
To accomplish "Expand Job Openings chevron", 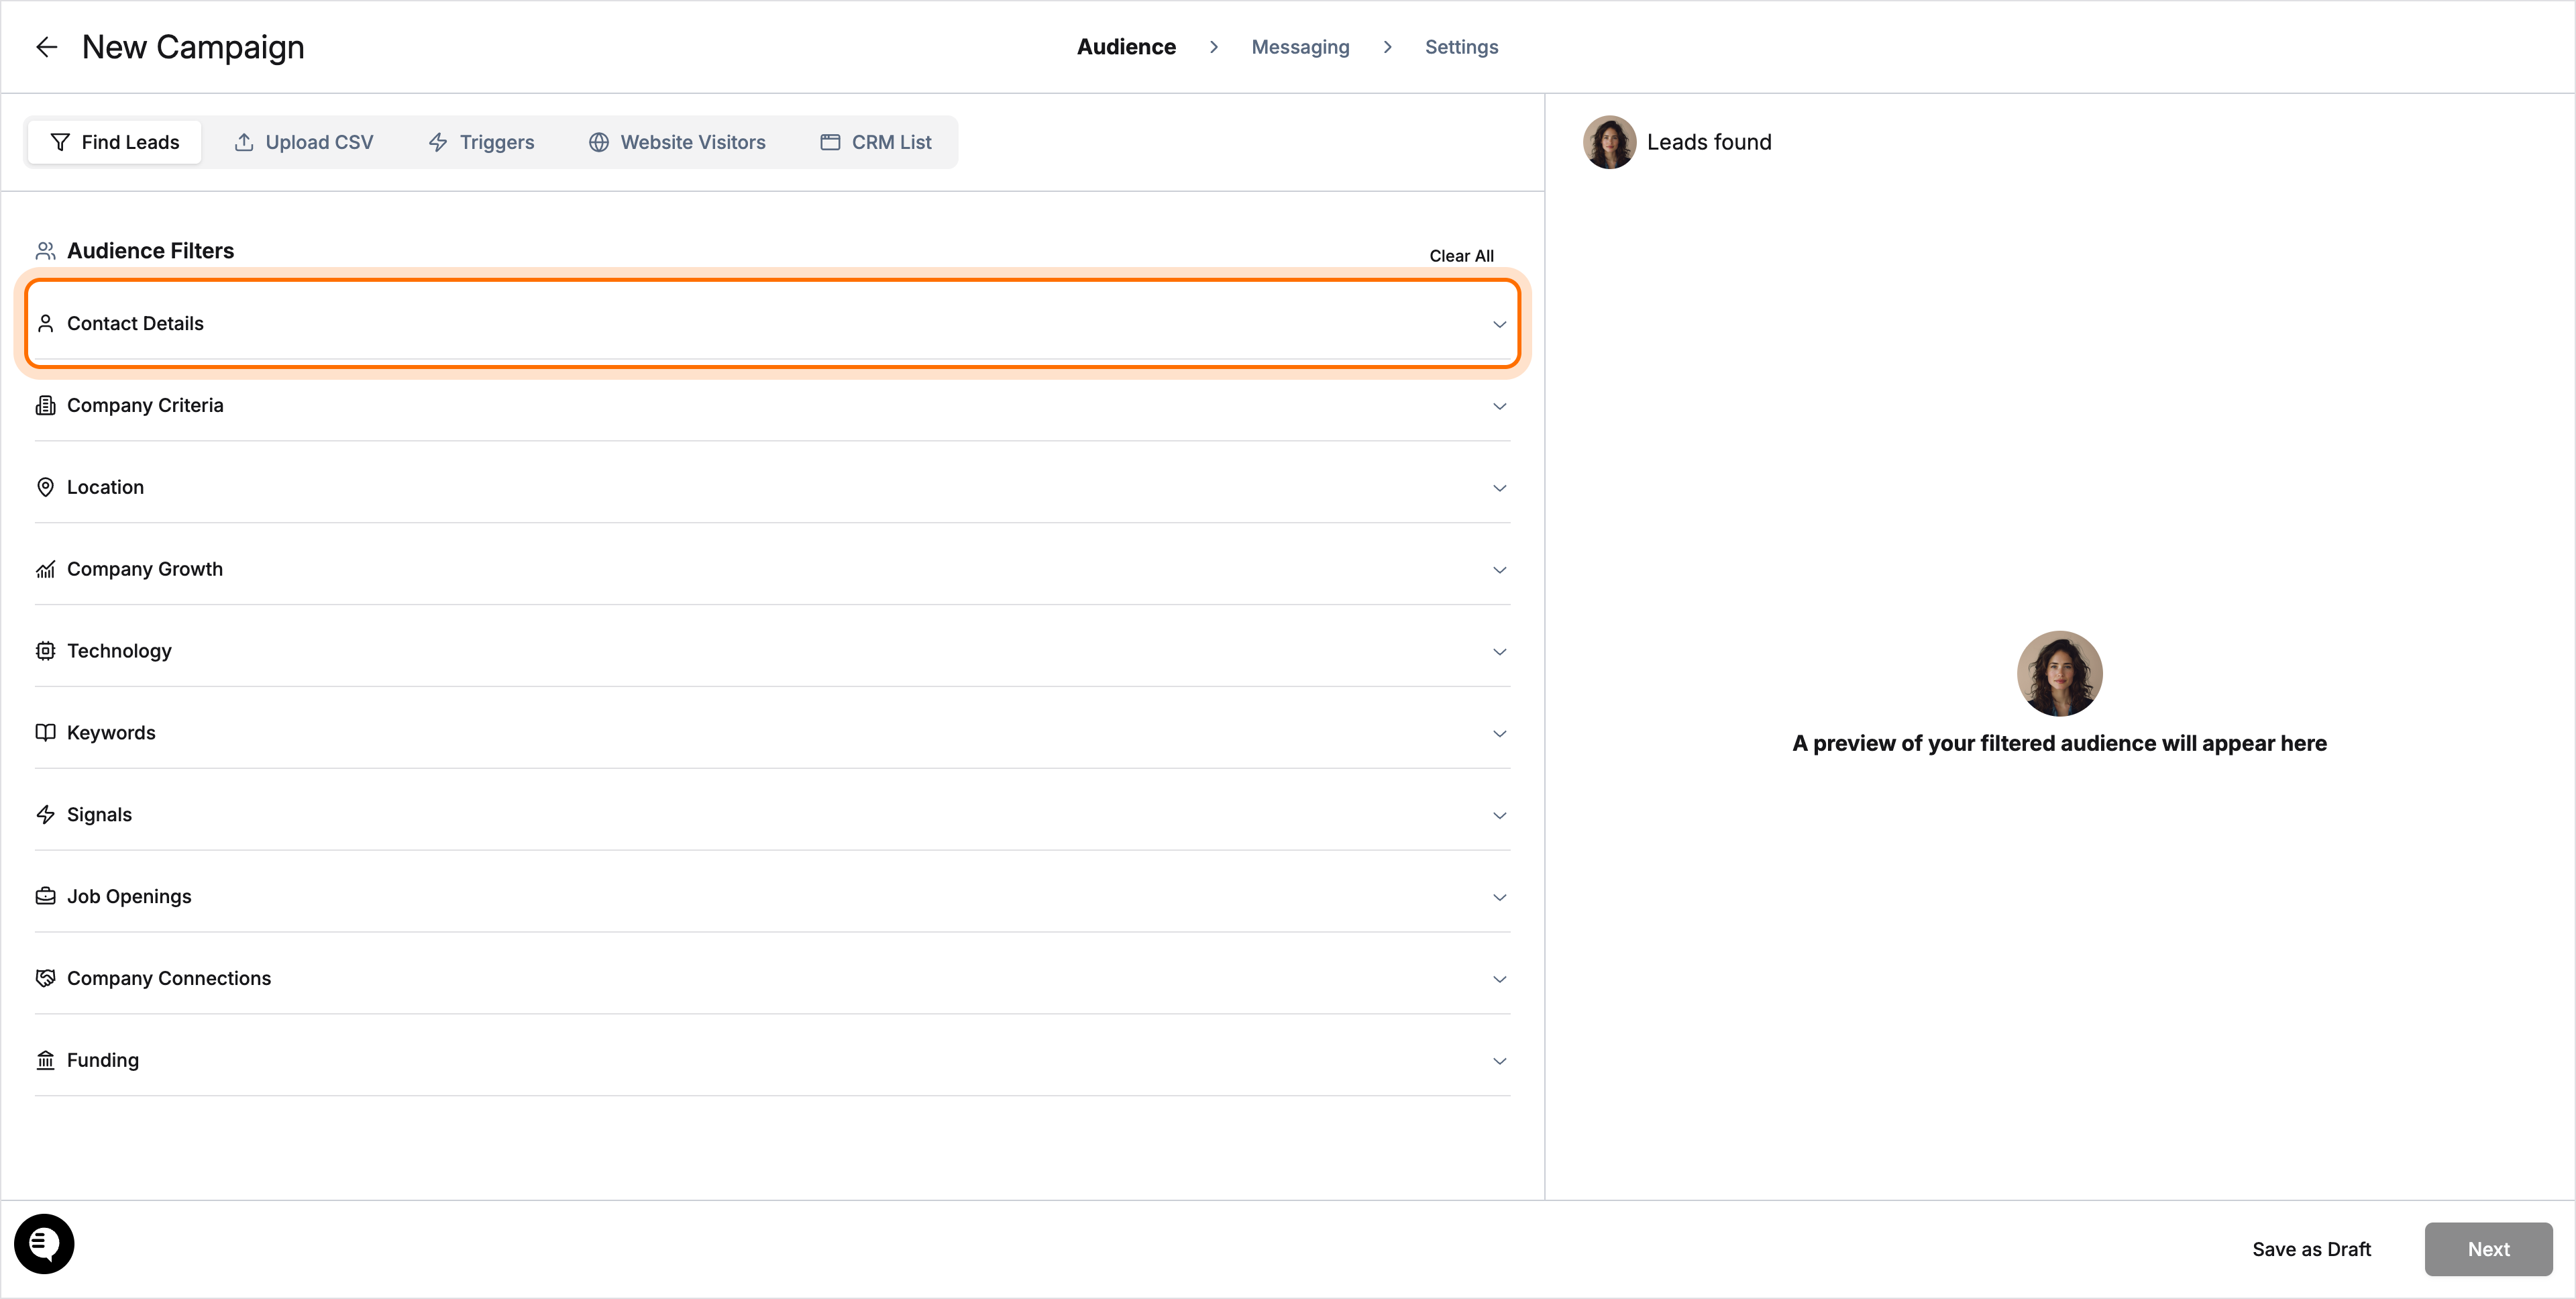I will [x=1499, y=898].
